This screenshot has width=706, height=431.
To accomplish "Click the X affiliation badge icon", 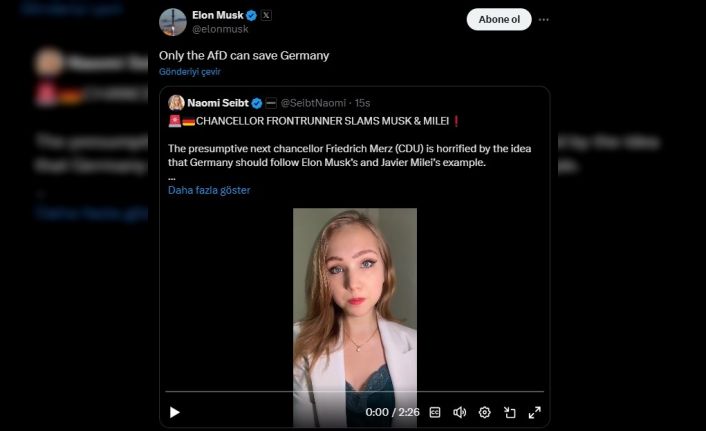I will point(266,15).
